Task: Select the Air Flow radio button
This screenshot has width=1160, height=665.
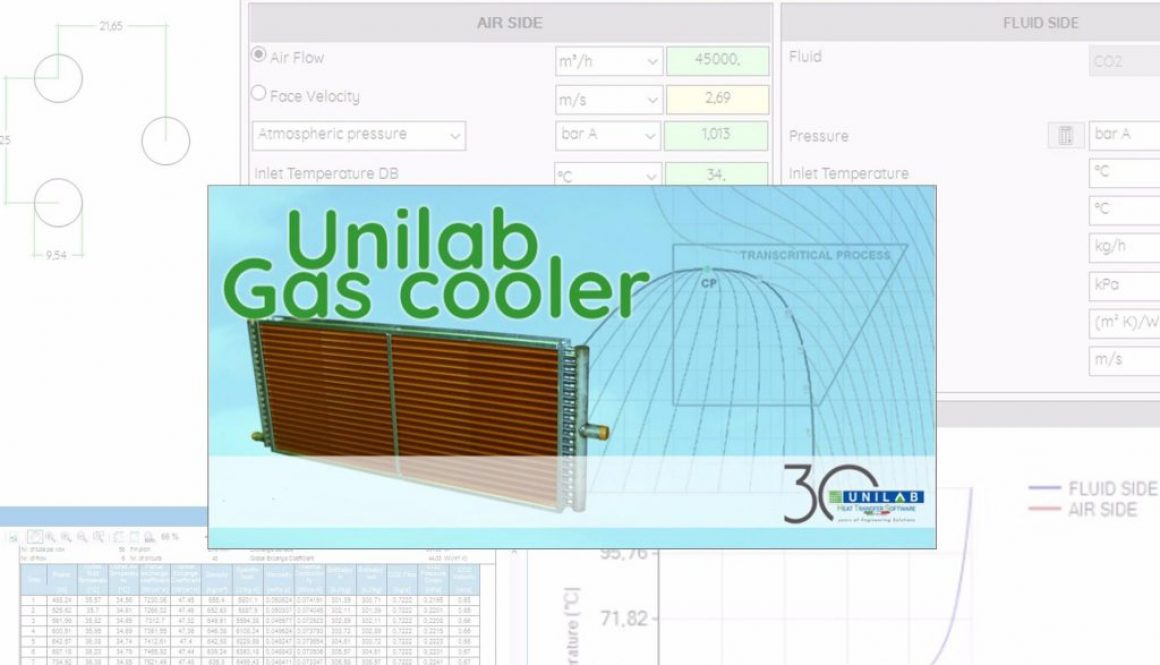Action: (x=258, y=58)
